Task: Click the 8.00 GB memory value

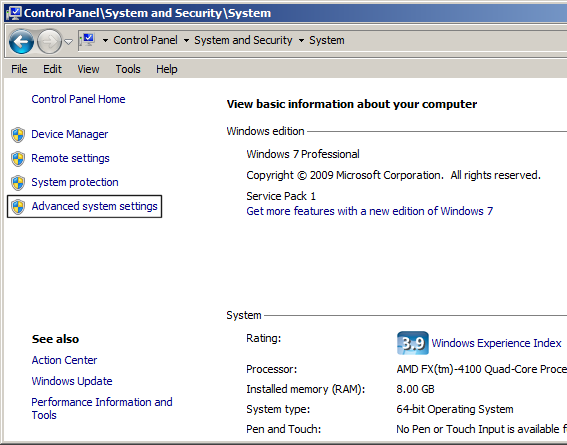Action: pyautogui.click(x=415, y=389)
